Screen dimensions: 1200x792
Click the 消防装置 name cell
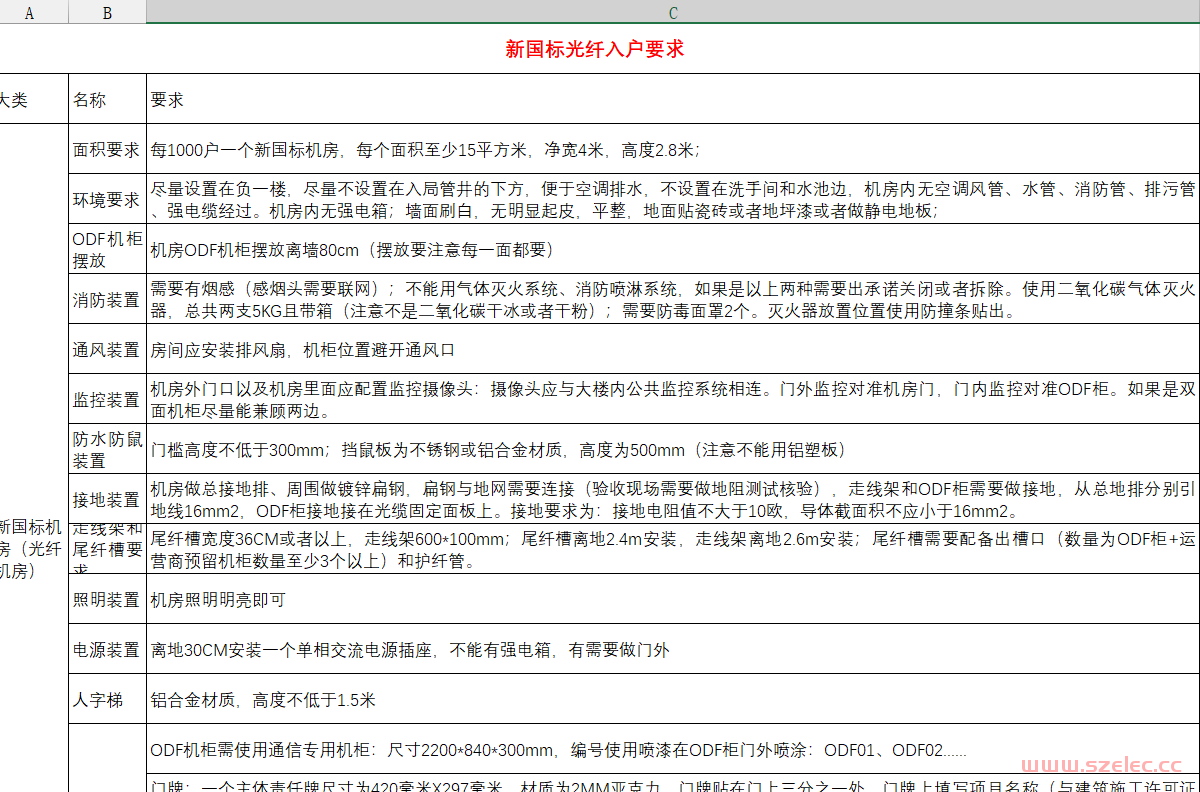[x=108, y=299]
